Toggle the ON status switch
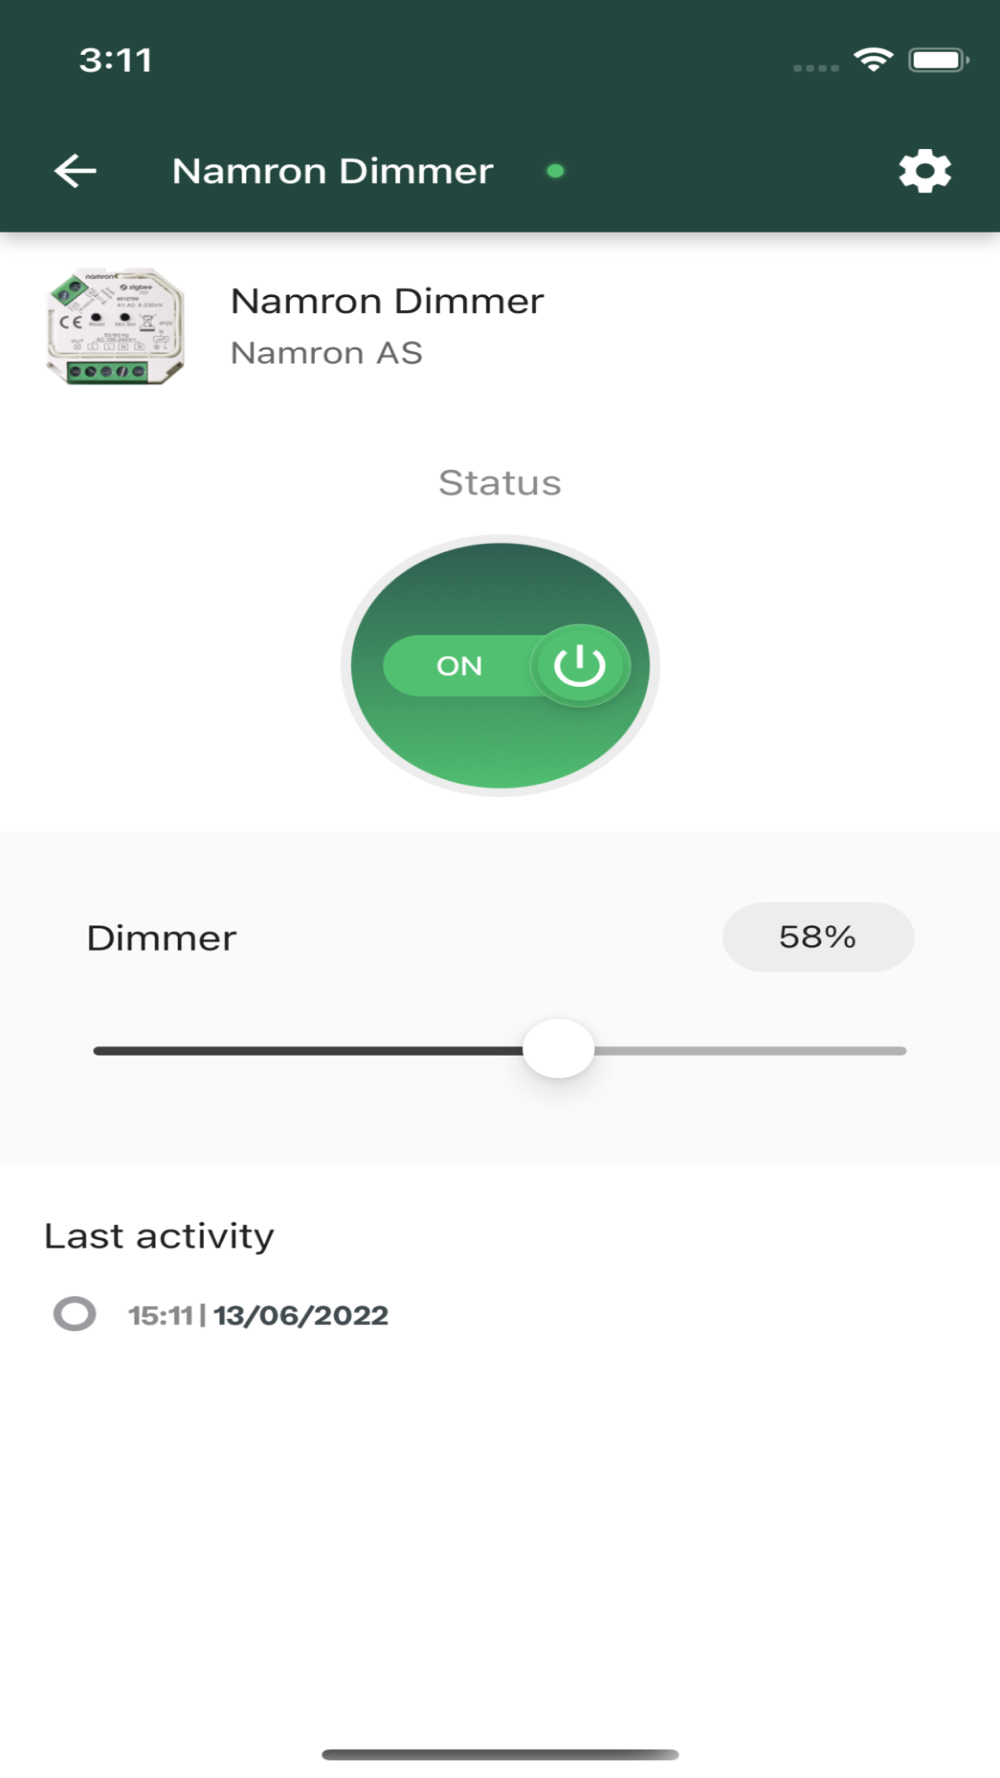Image resolution: width=1000 pixels, height=1778 pixels. 506,666
